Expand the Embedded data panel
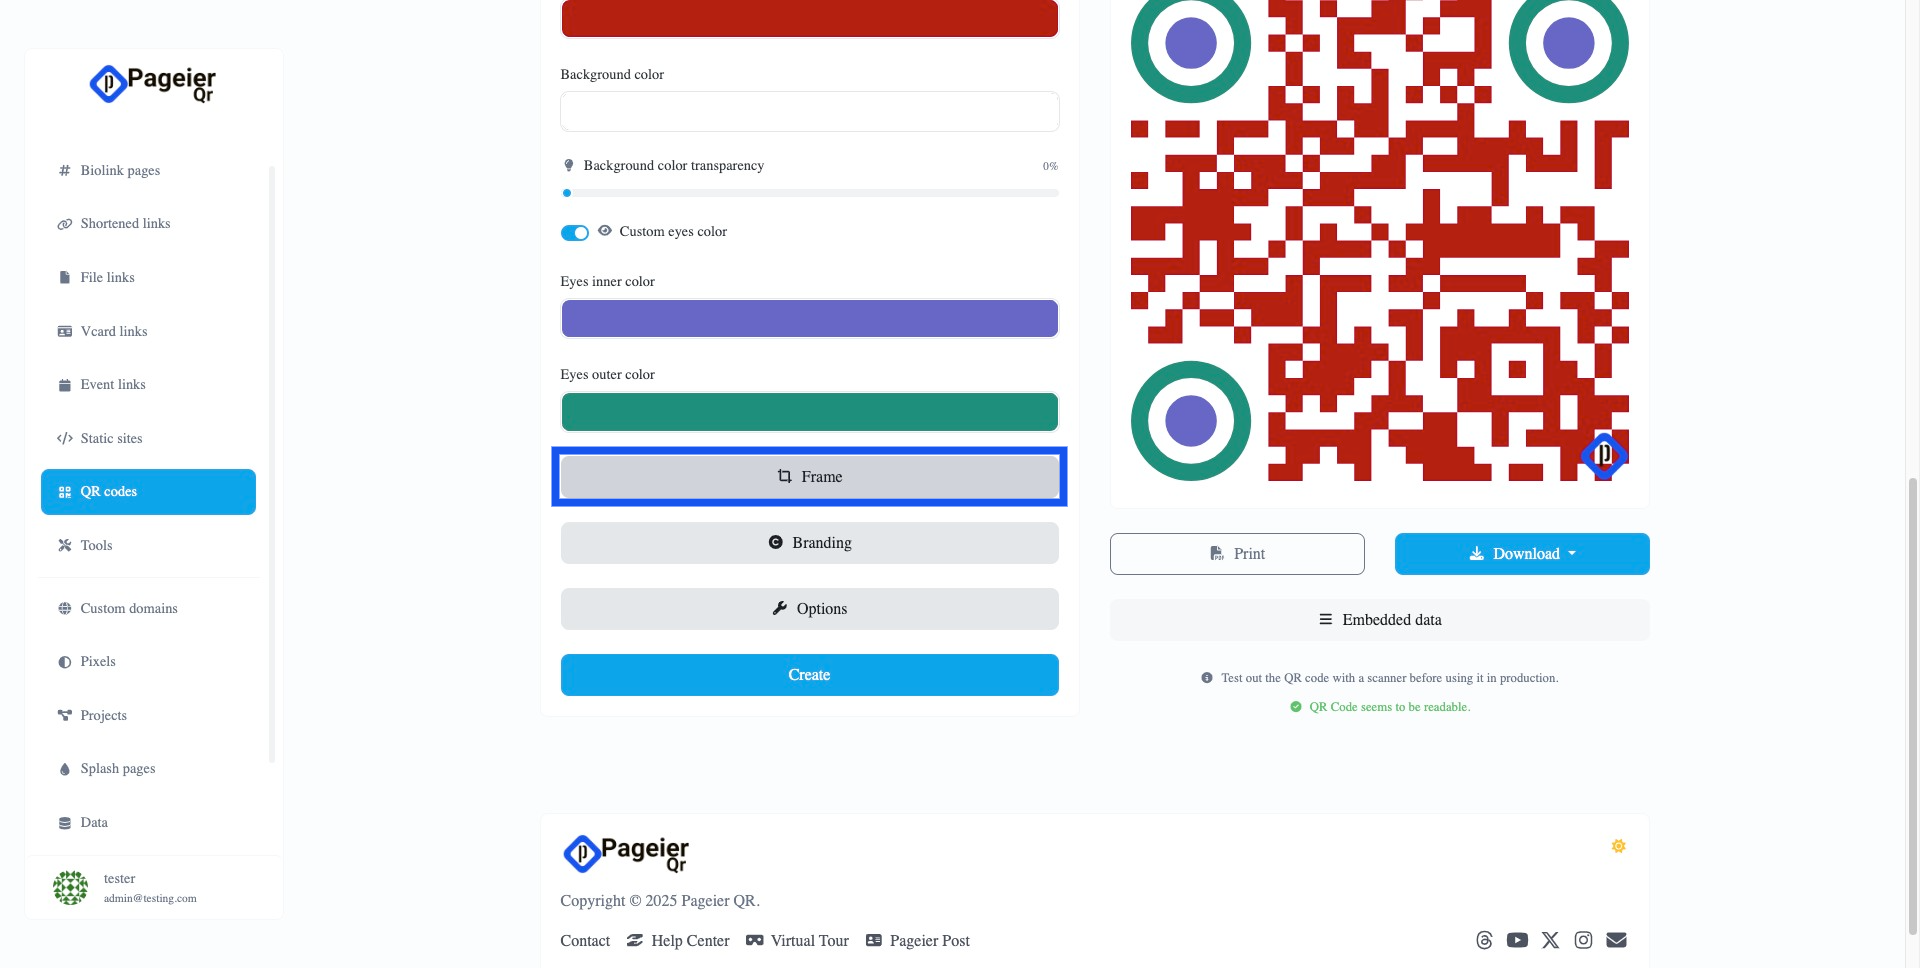 [x=1379, y=620]
